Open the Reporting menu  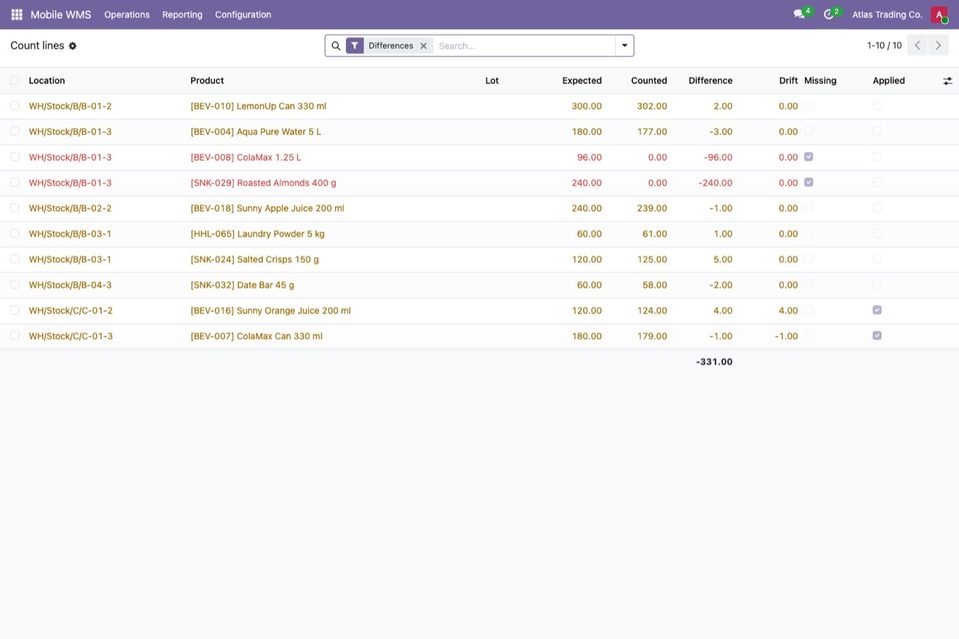pos(182,15)
